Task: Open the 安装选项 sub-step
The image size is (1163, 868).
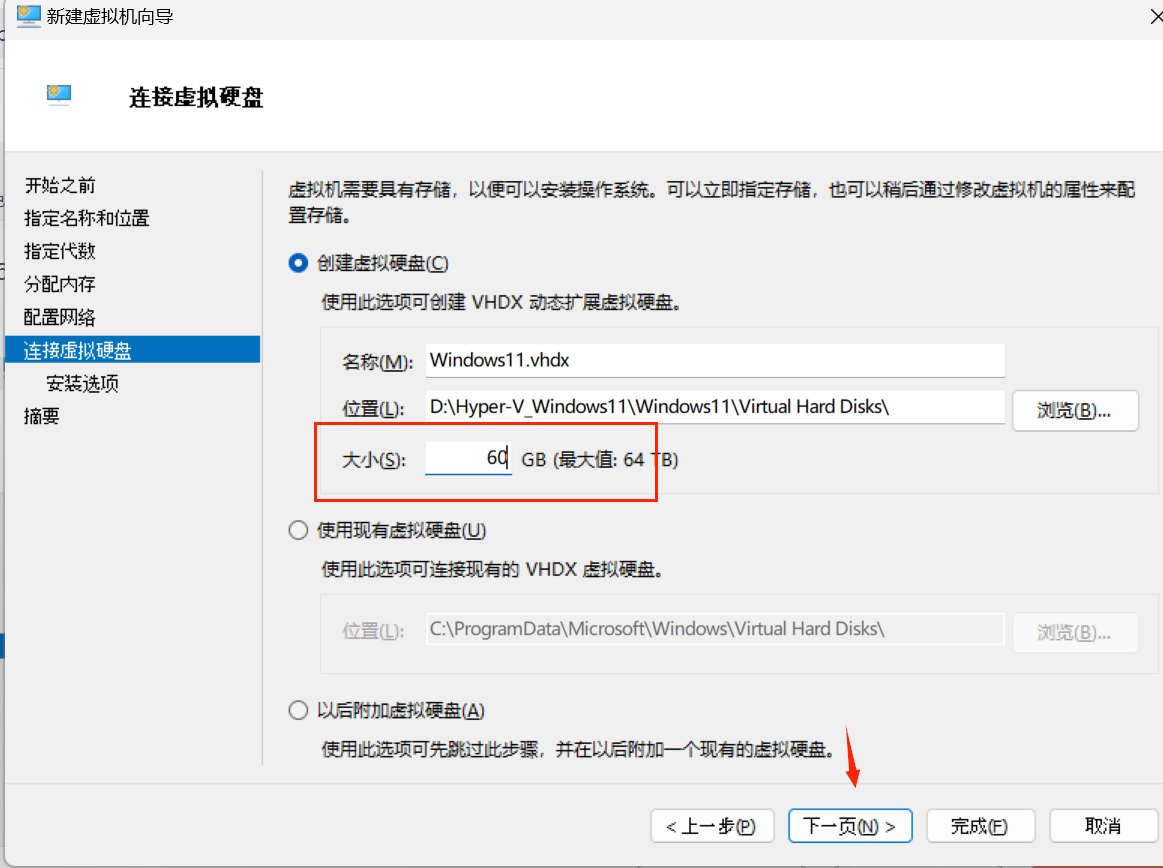Action: (x=82, y=384)
